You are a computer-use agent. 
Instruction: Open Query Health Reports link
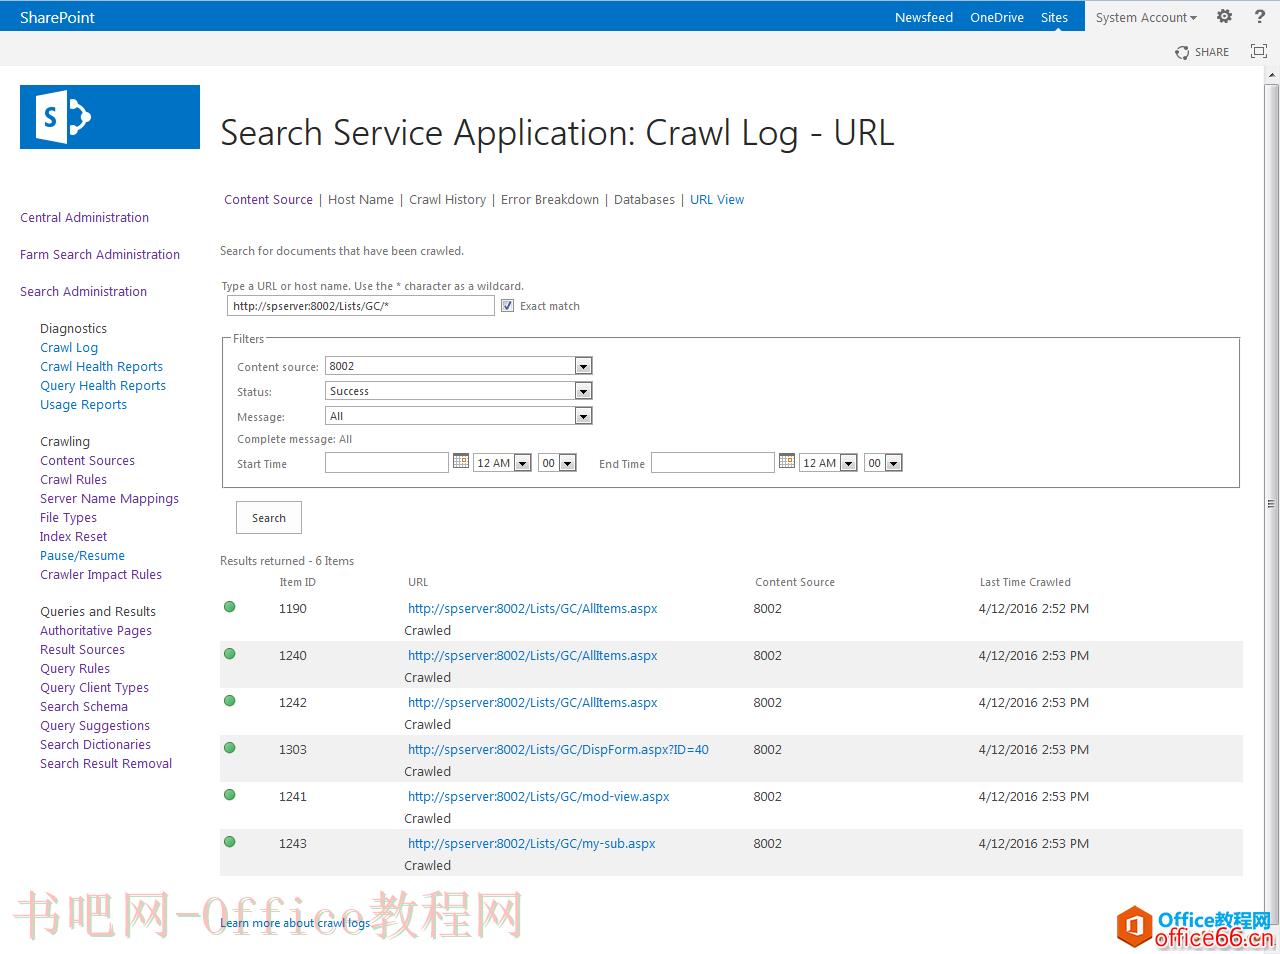pos(103,385)
